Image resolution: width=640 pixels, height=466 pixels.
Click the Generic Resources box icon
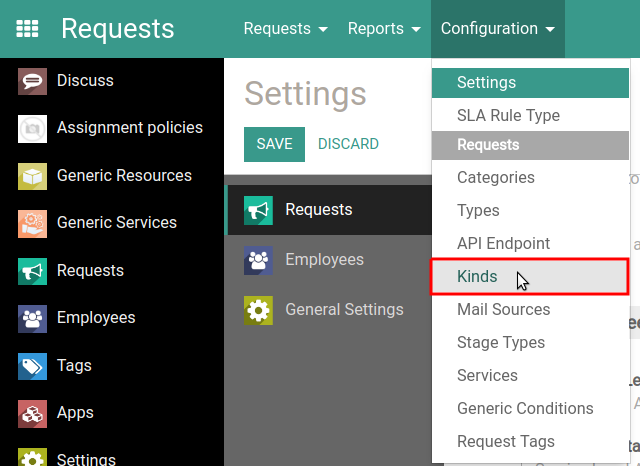click(32, 176)
